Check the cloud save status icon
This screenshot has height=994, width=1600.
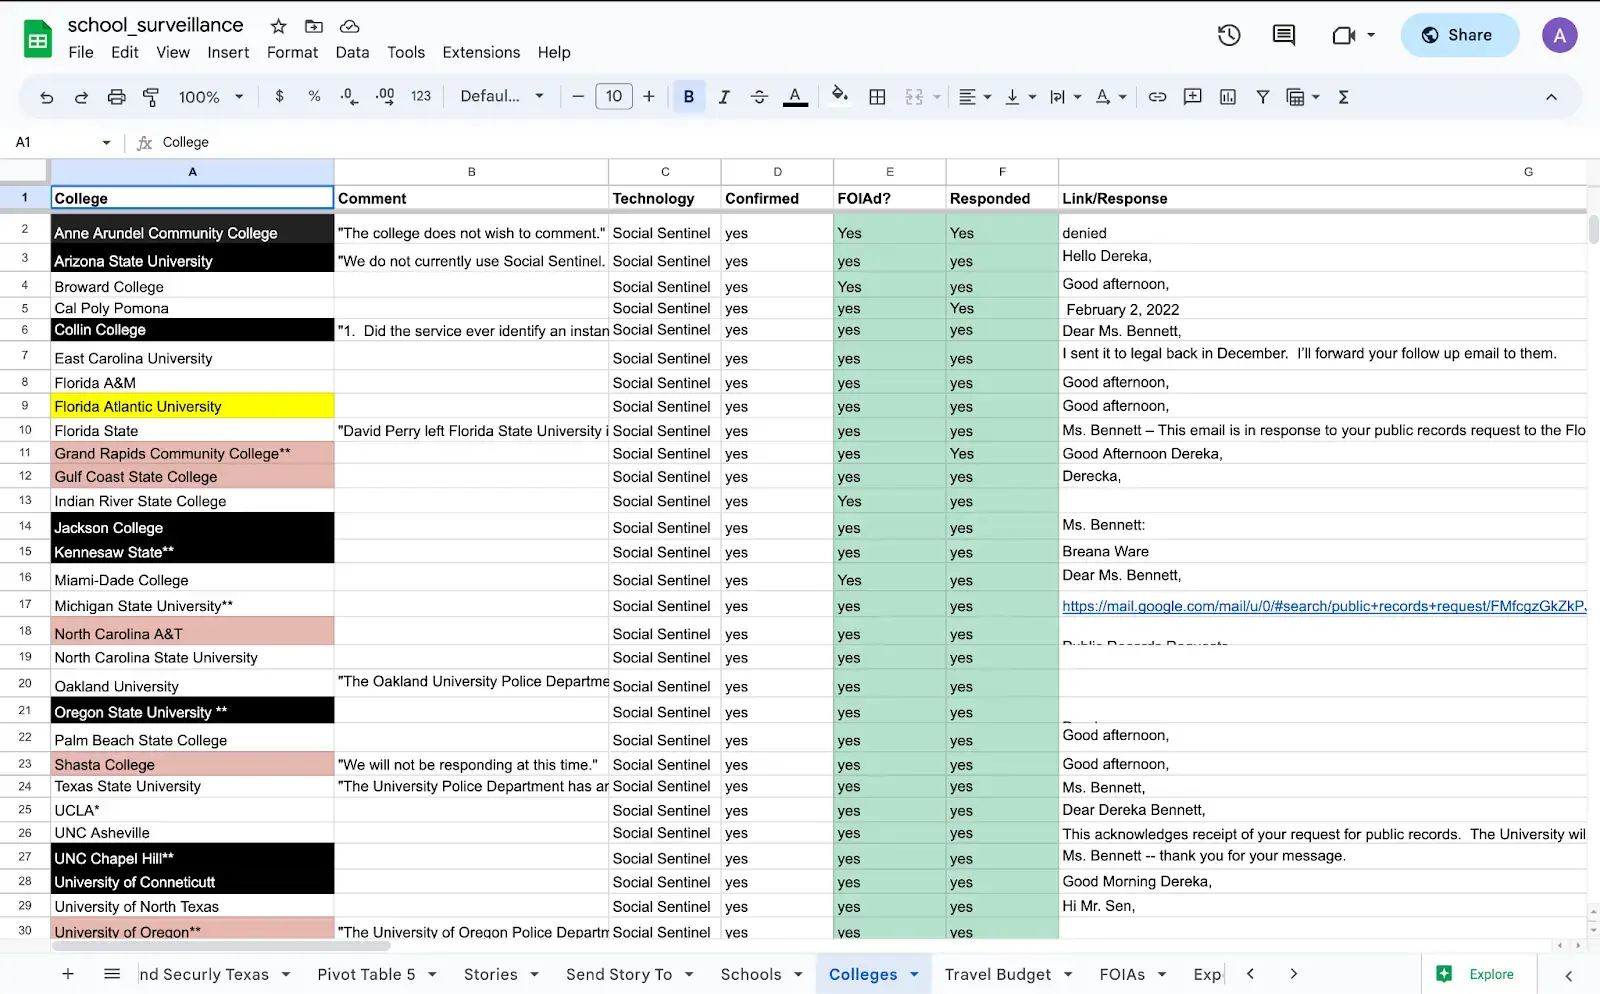pos(349,26)
